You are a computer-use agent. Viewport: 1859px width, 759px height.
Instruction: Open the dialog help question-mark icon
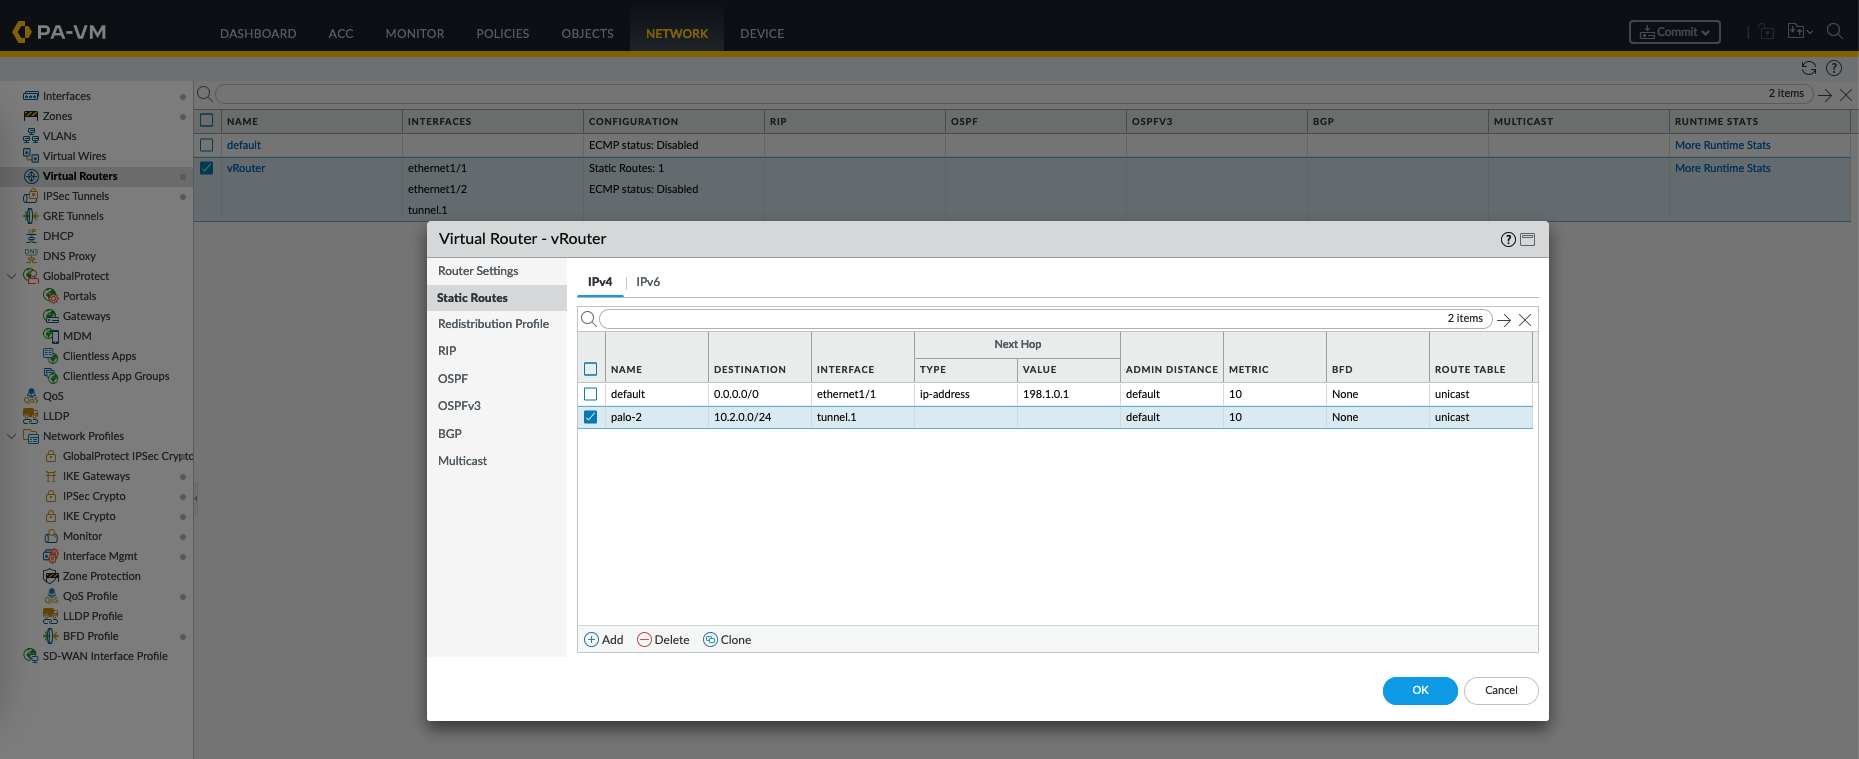pyautogui.click(x=1508, y=240)
